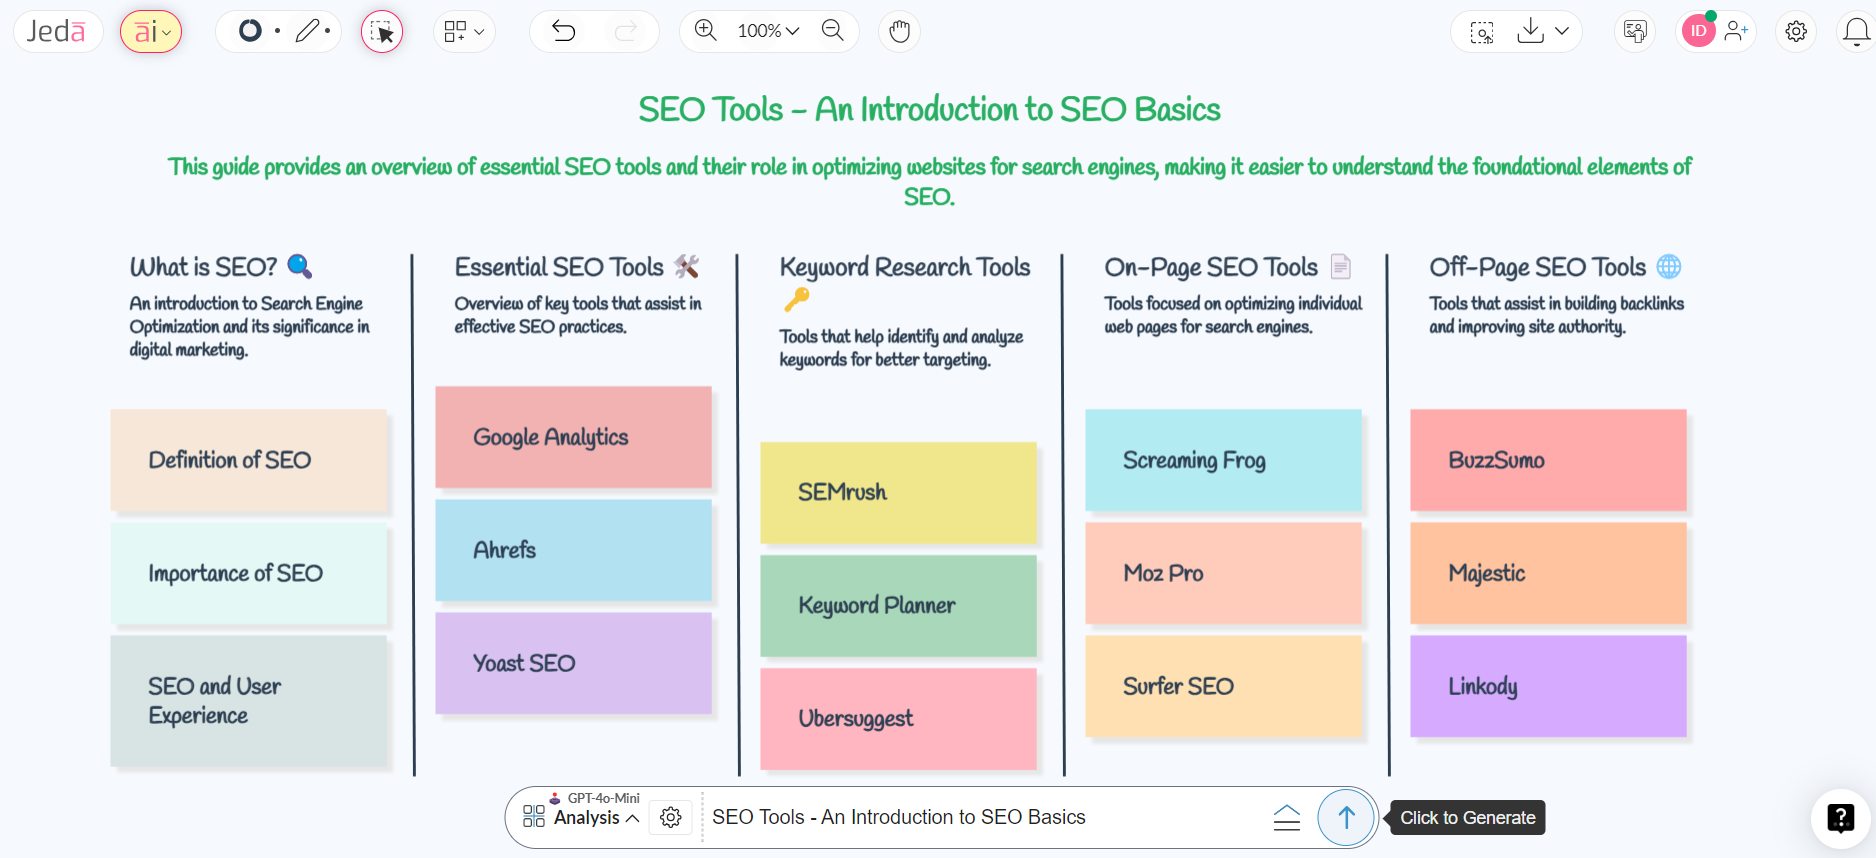Select the Keyword Planner sticky note

(899, 605)
